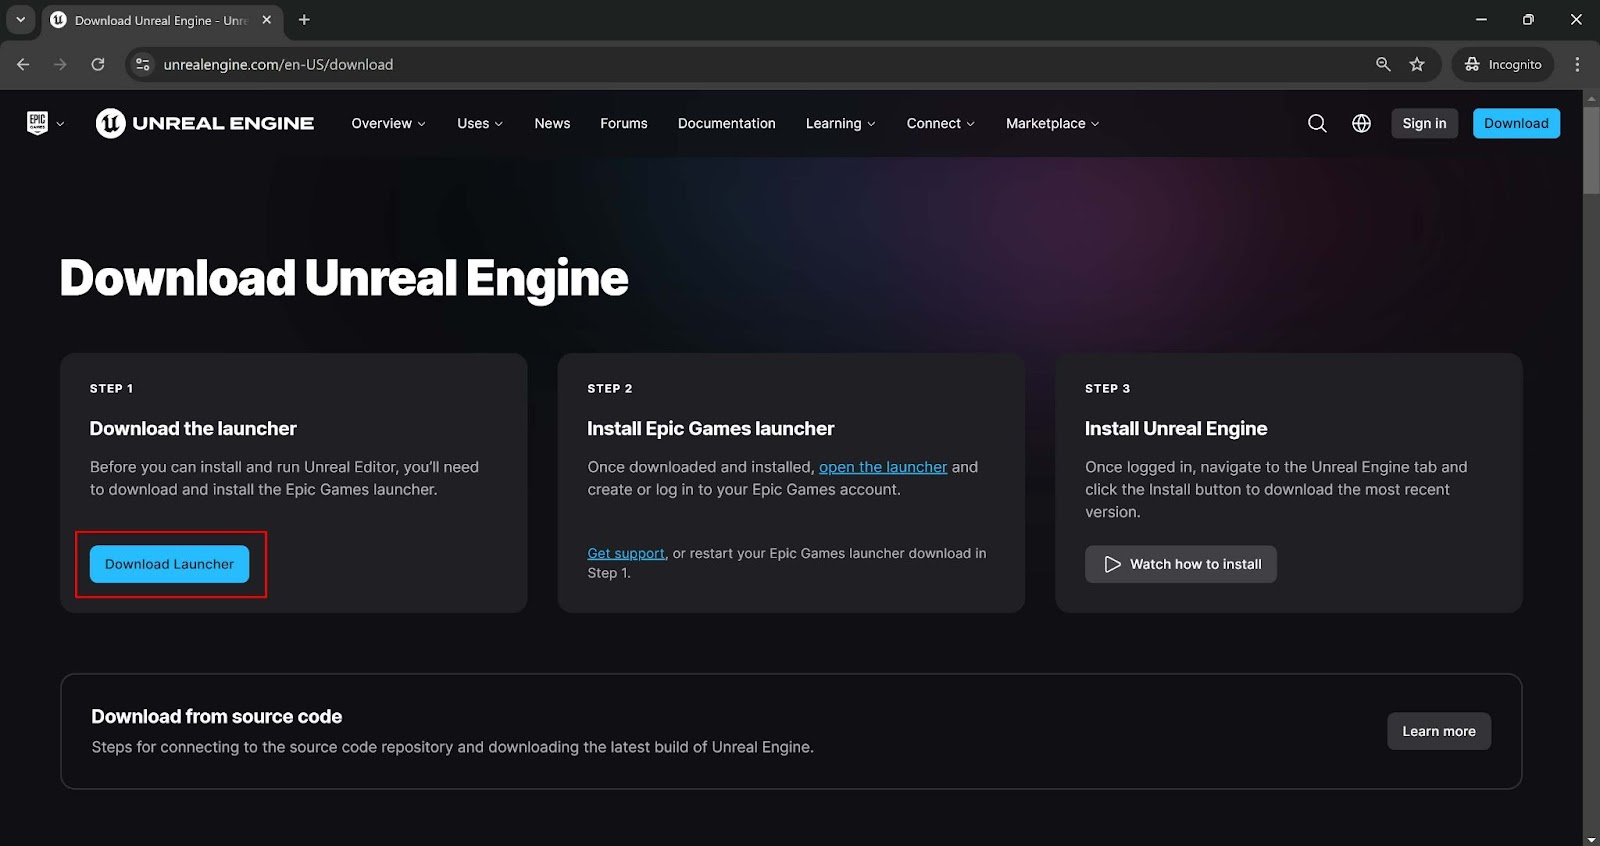This screenshot has width=1600, height=846.
Task: Open the browser zoom magnifier icon
Action: [x=1383, y=64]
